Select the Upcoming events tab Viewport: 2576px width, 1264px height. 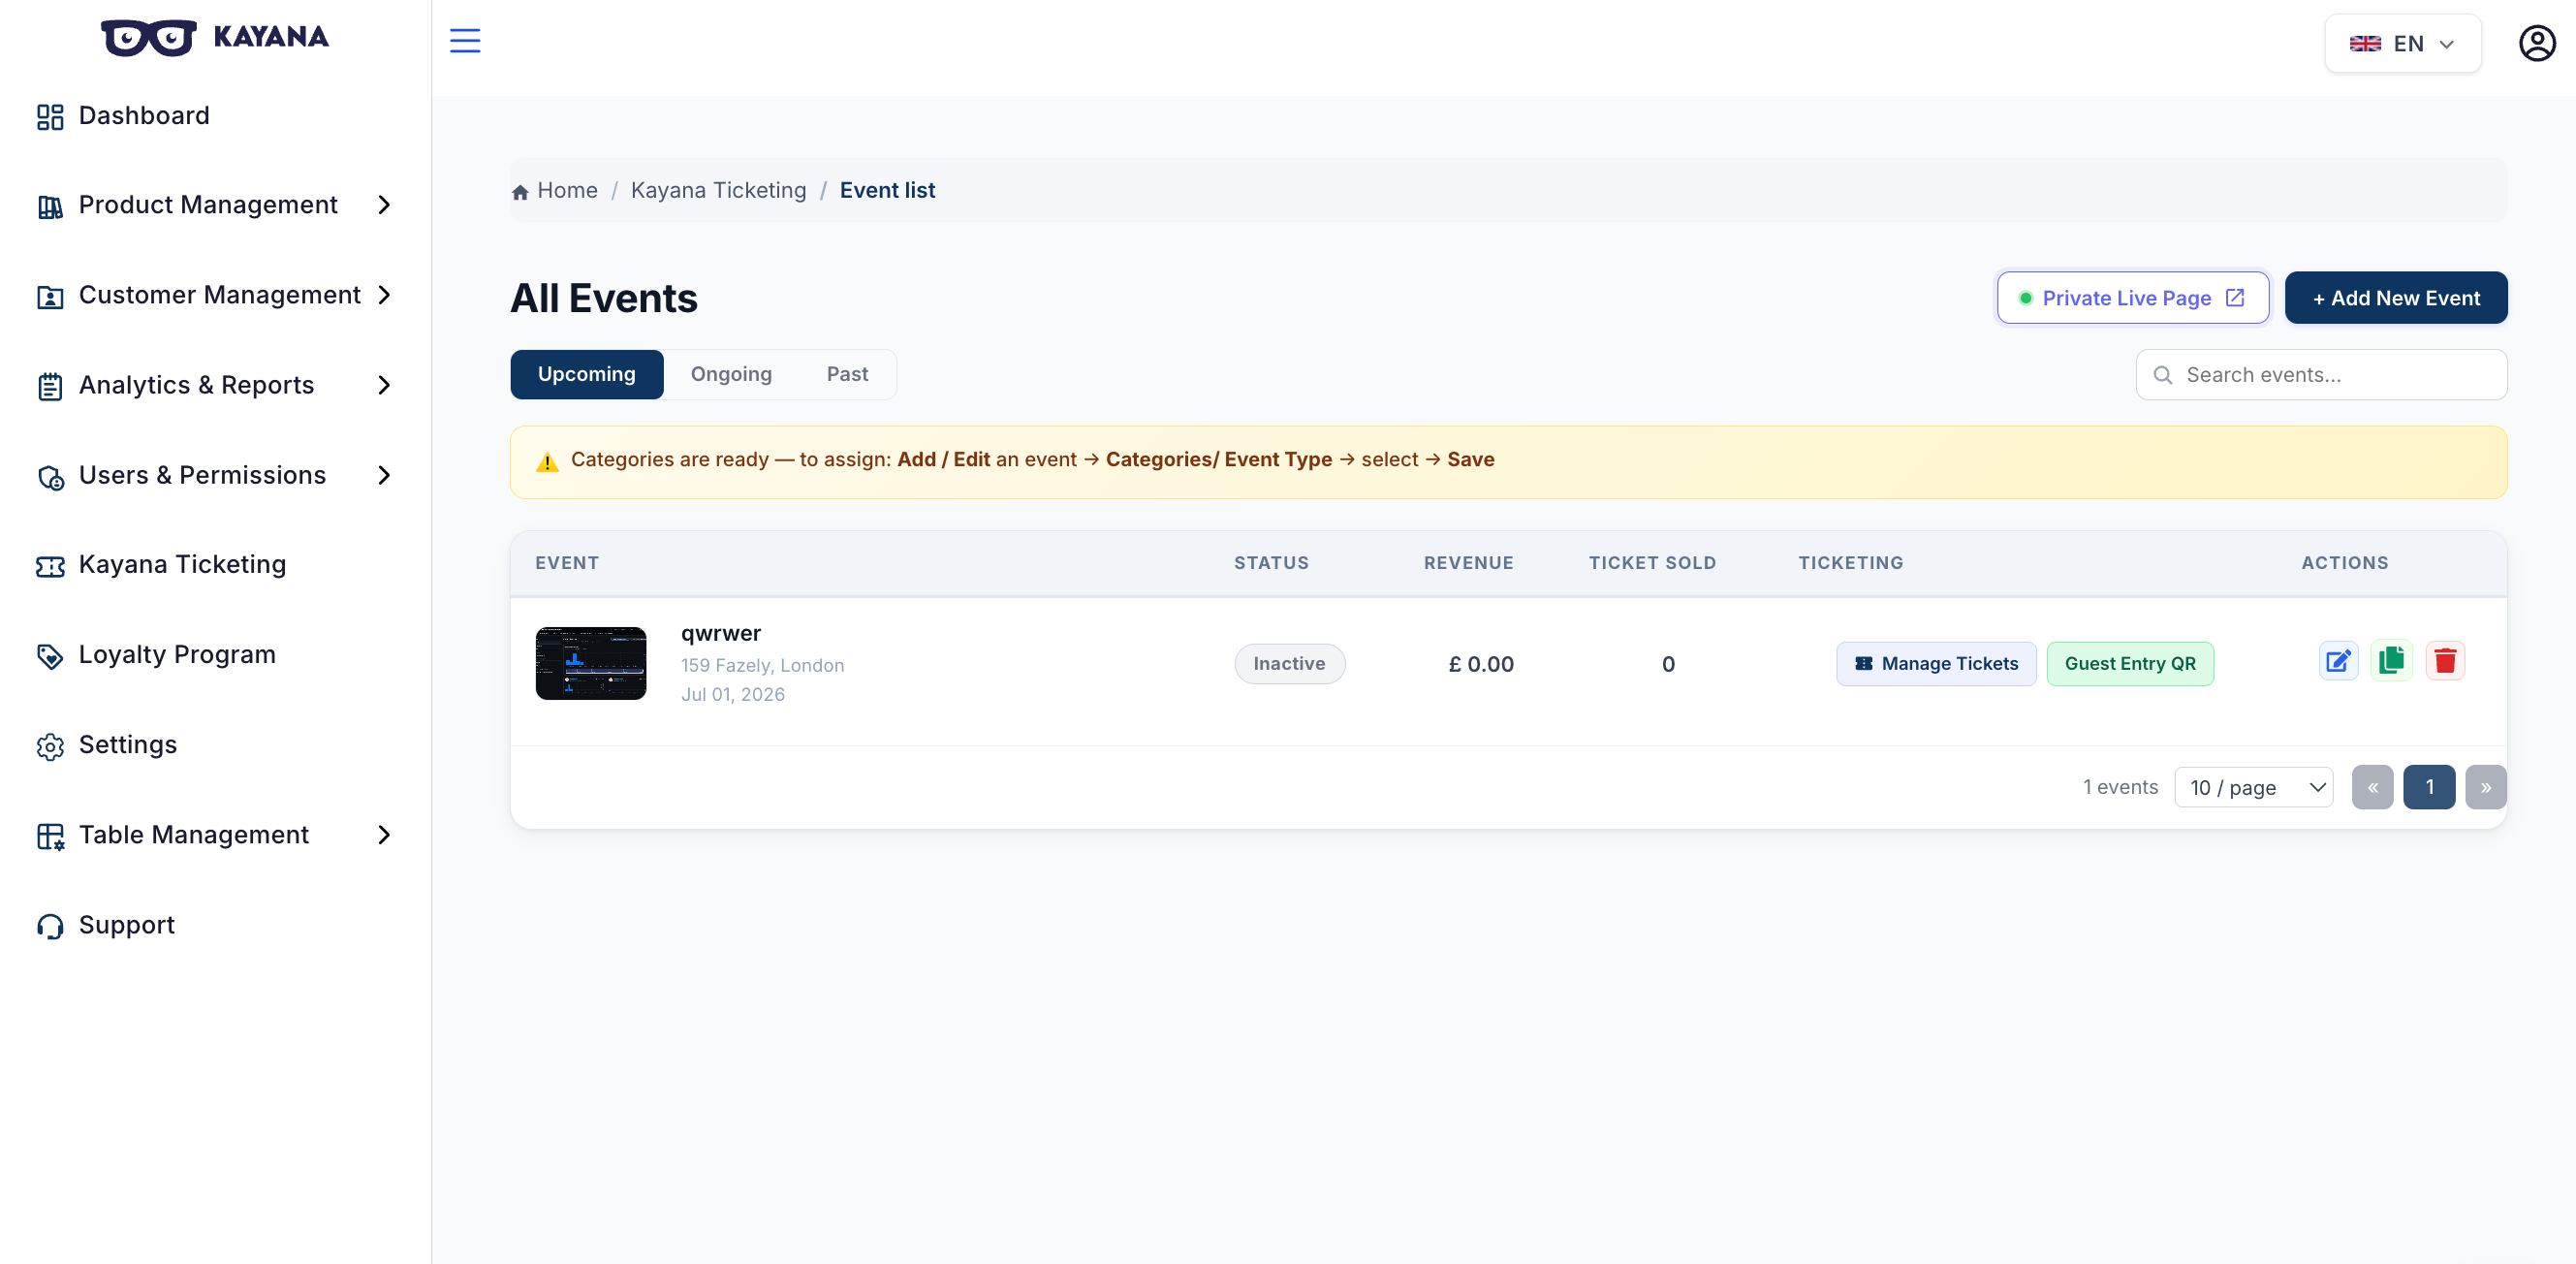[587, 374]
